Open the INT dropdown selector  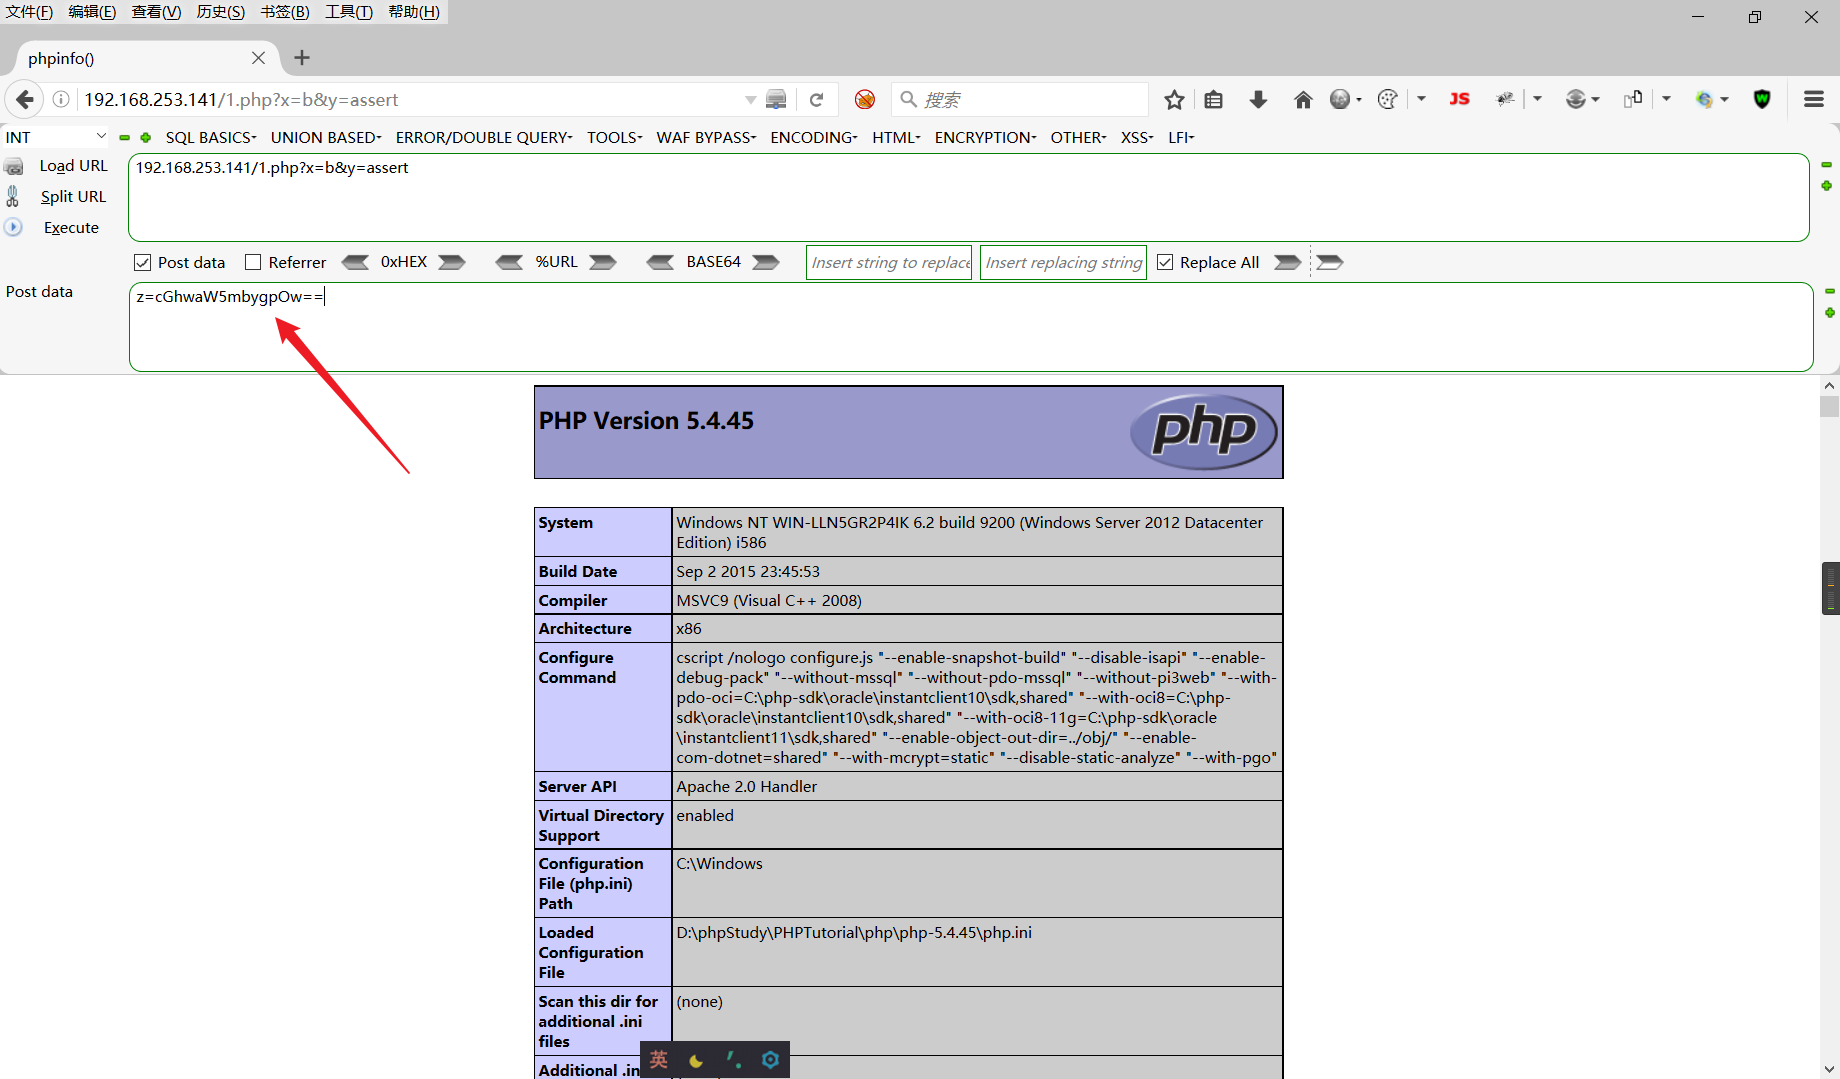click(55, 137)
